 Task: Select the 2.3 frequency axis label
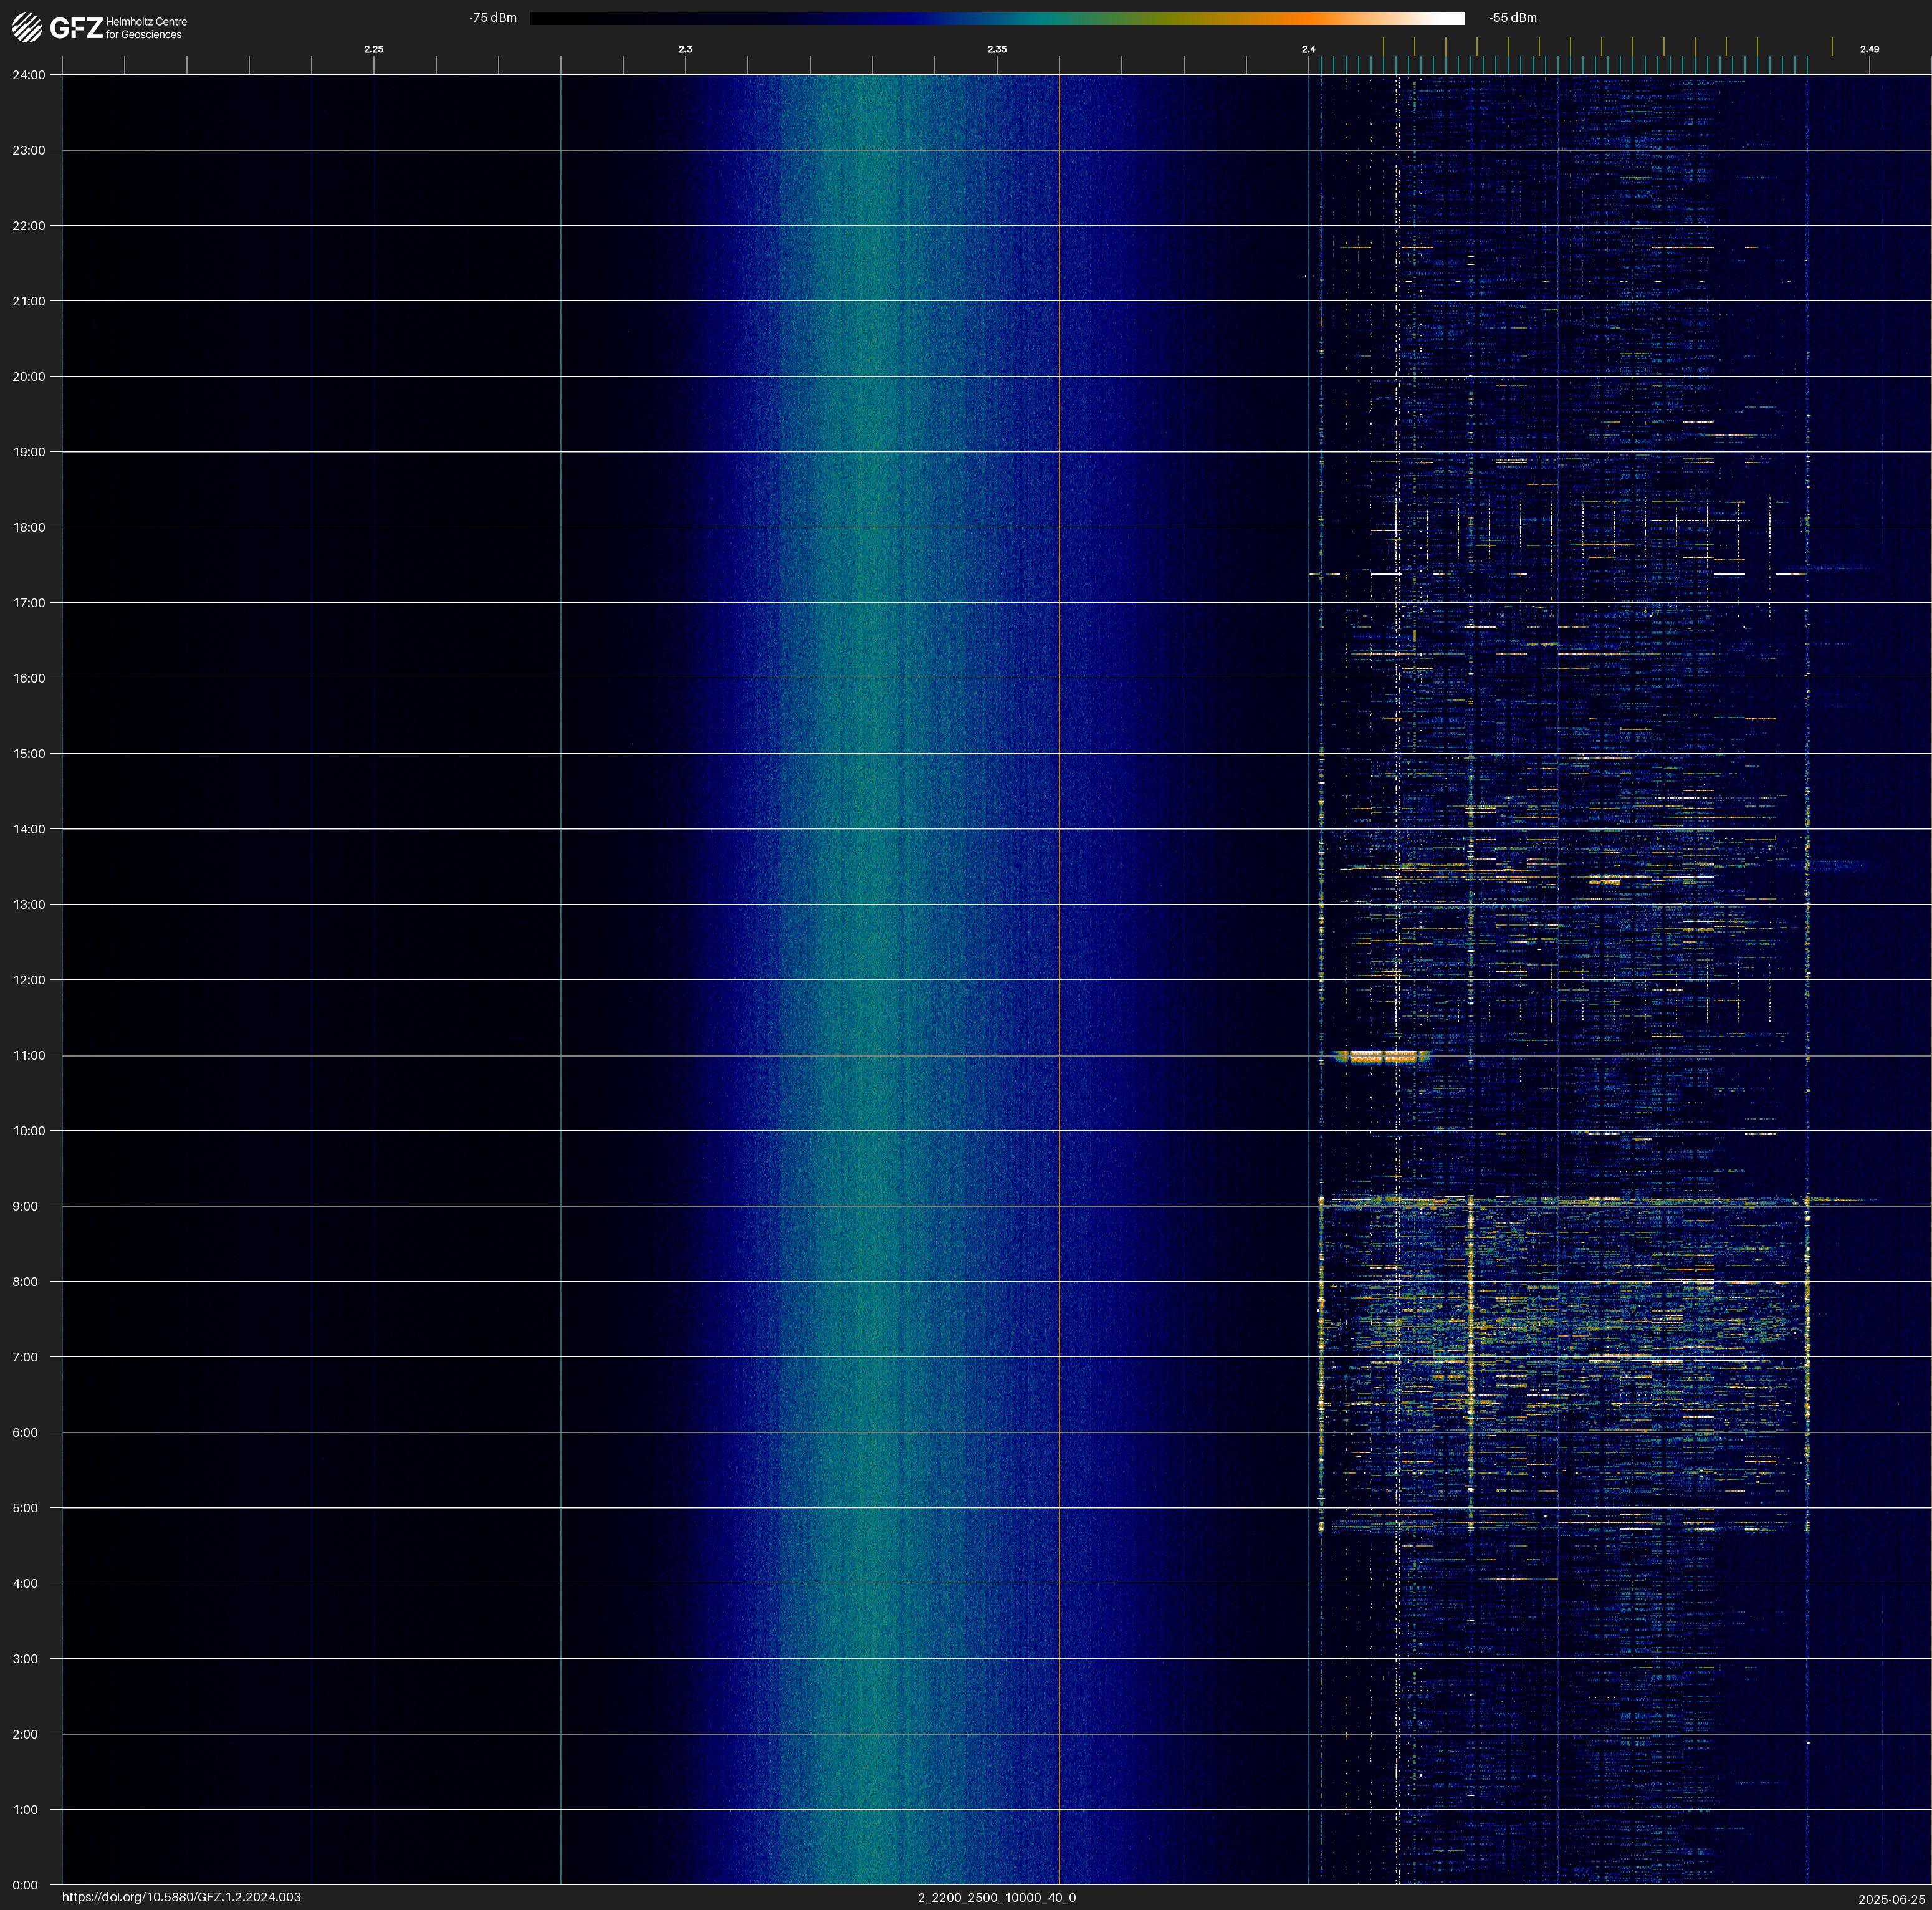point(685,49)
